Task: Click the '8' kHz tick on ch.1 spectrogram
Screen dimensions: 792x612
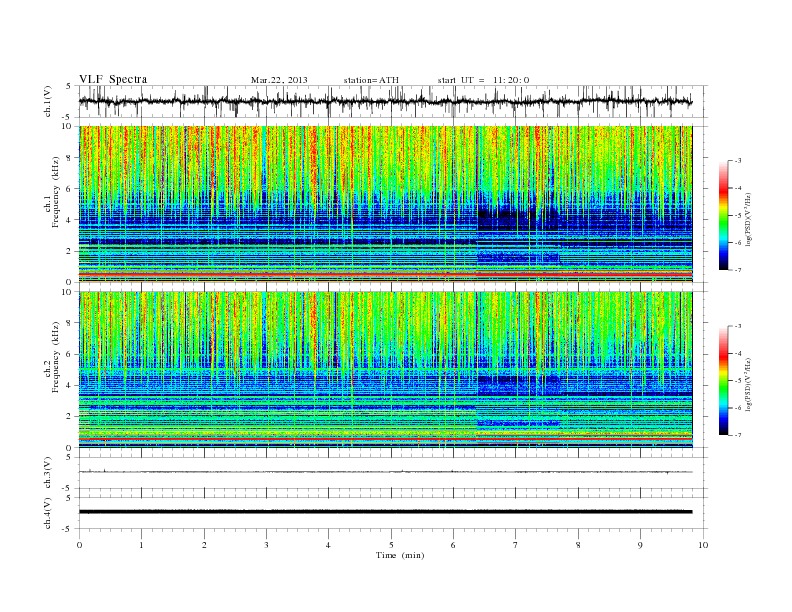Action: (x=69, y=158)
